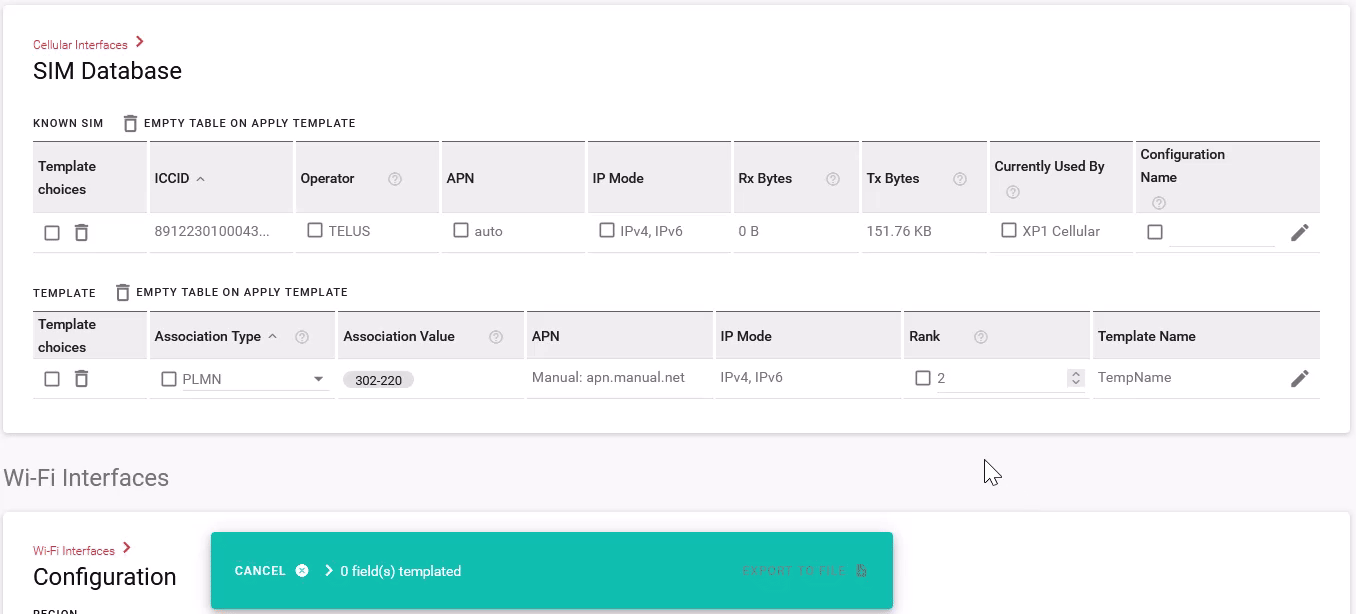Edit the TempName template row pencil
This screenshot has width=1356, height=614.
(1299, 379)
